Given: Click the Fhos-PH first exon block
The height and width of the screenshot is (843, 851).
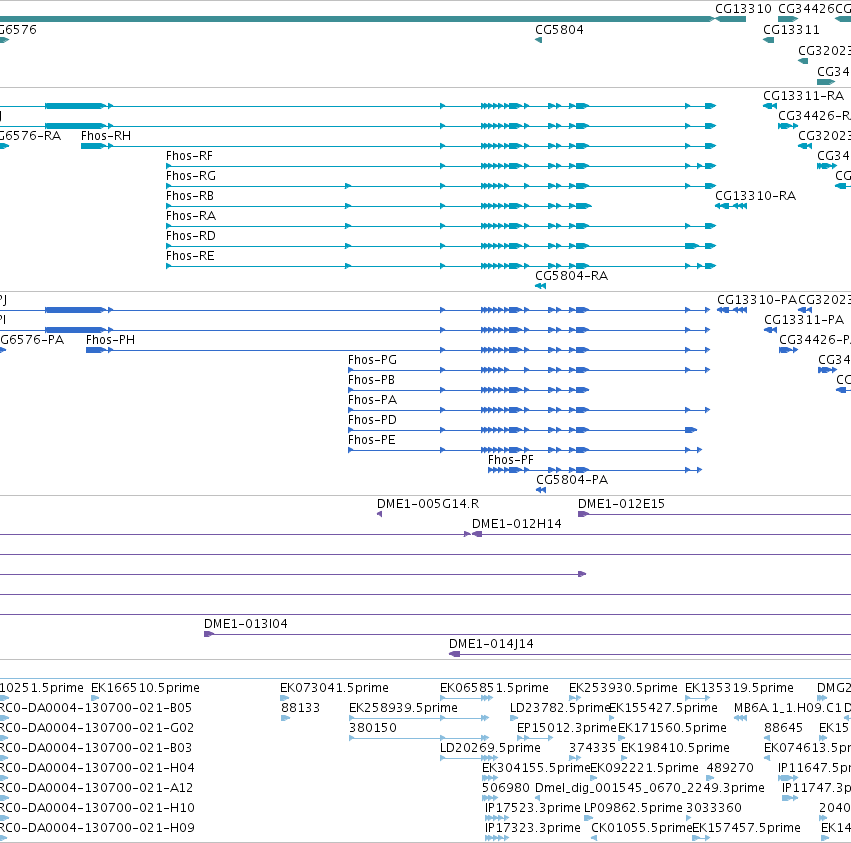Looking at the screenshot, I should (95, 350).
